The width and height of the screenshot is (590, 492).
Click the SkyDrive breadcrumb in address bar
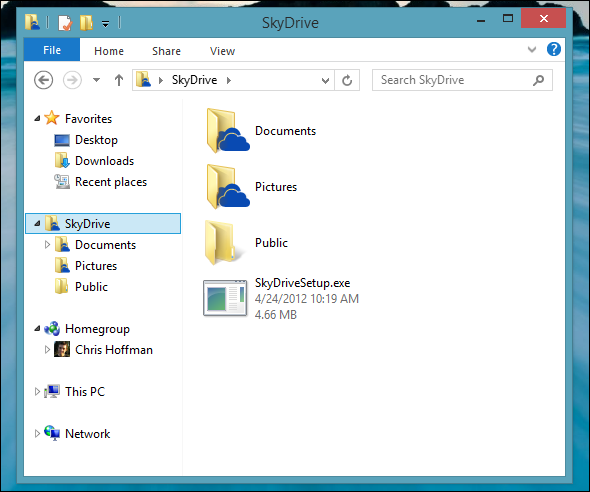pyautogui.click(x=194, y=80)
